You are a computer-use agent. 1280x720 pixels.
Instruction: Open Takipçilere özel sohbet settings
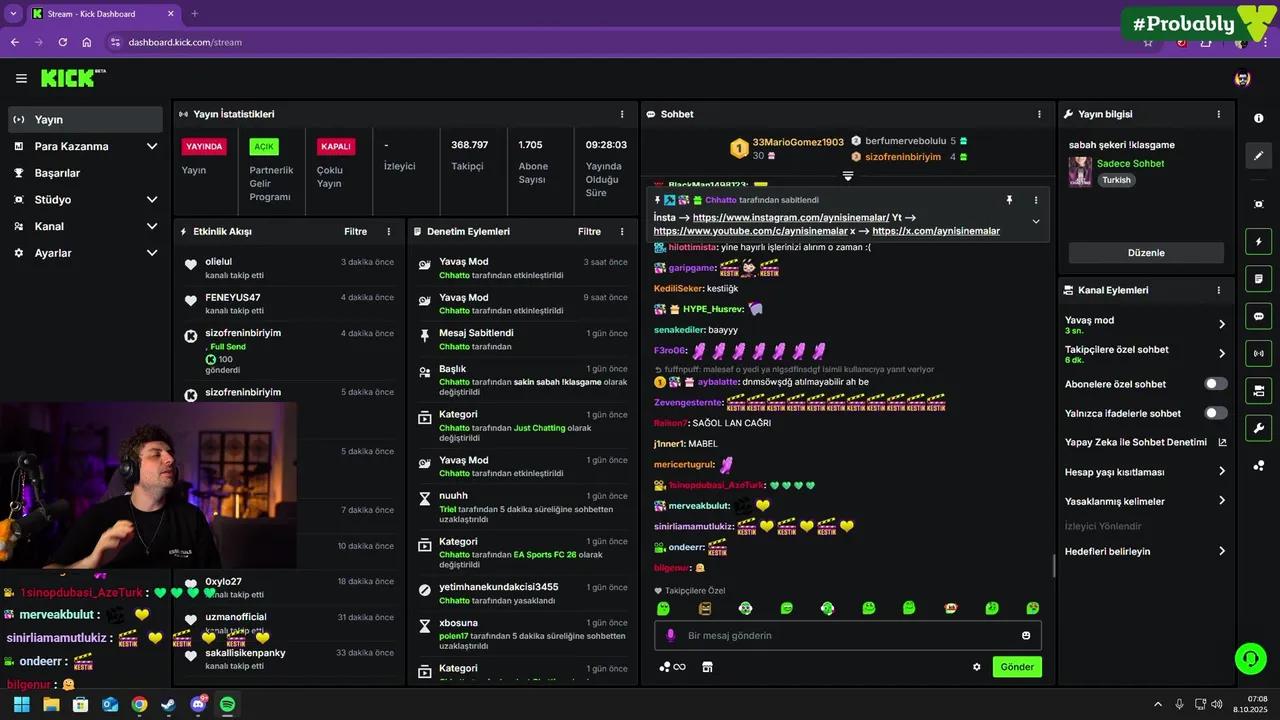[x=1145, y=354]
